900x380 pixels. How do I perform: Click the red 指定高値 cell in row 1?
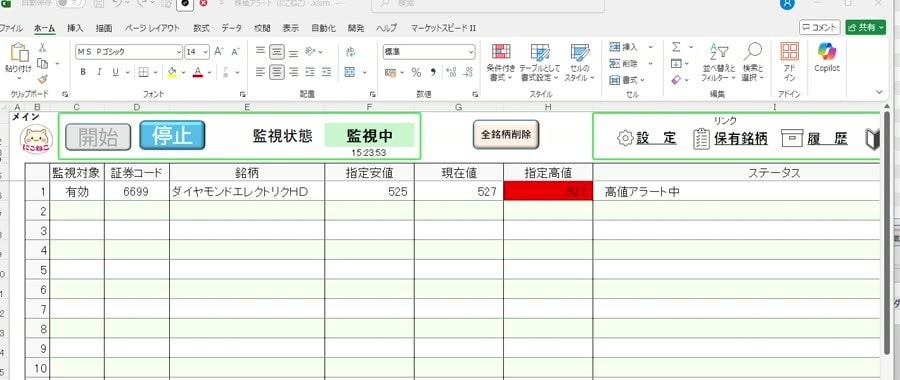(x=548, y=192)
